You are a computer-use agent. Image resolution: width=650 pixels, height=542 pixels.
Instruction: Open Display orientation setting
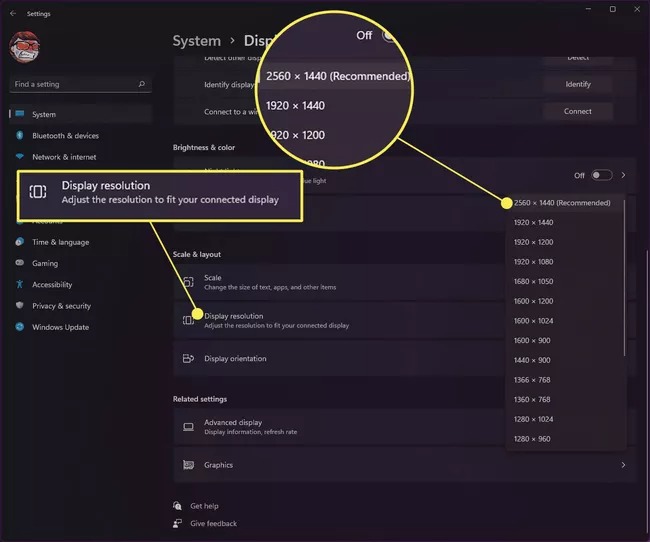click(339, 359)
